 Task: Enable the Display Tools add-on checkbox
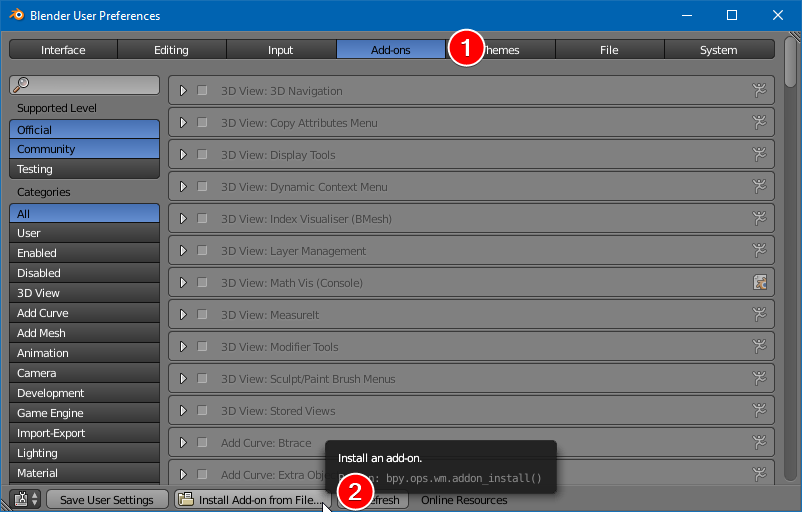pos(202,154)
